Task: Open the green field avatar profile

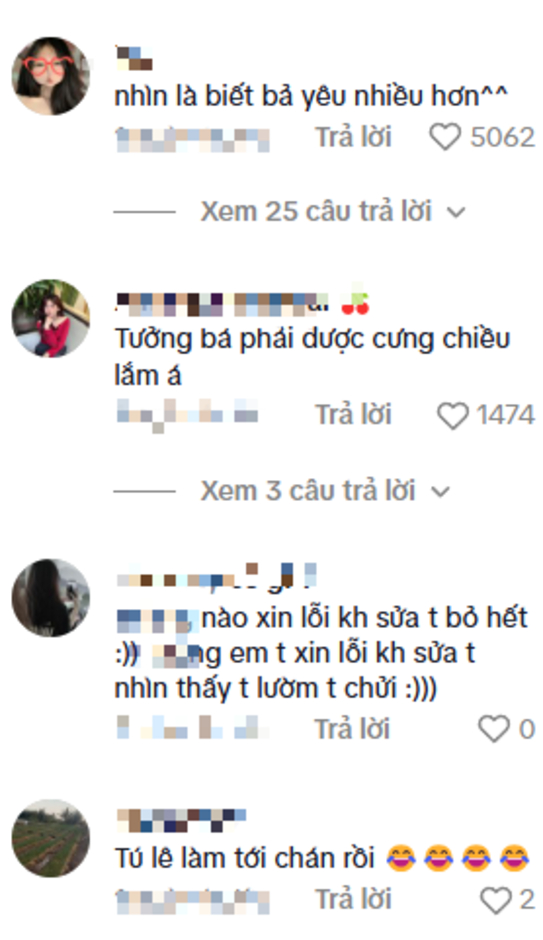Action: pyautogui.click(x=51, y=838)
